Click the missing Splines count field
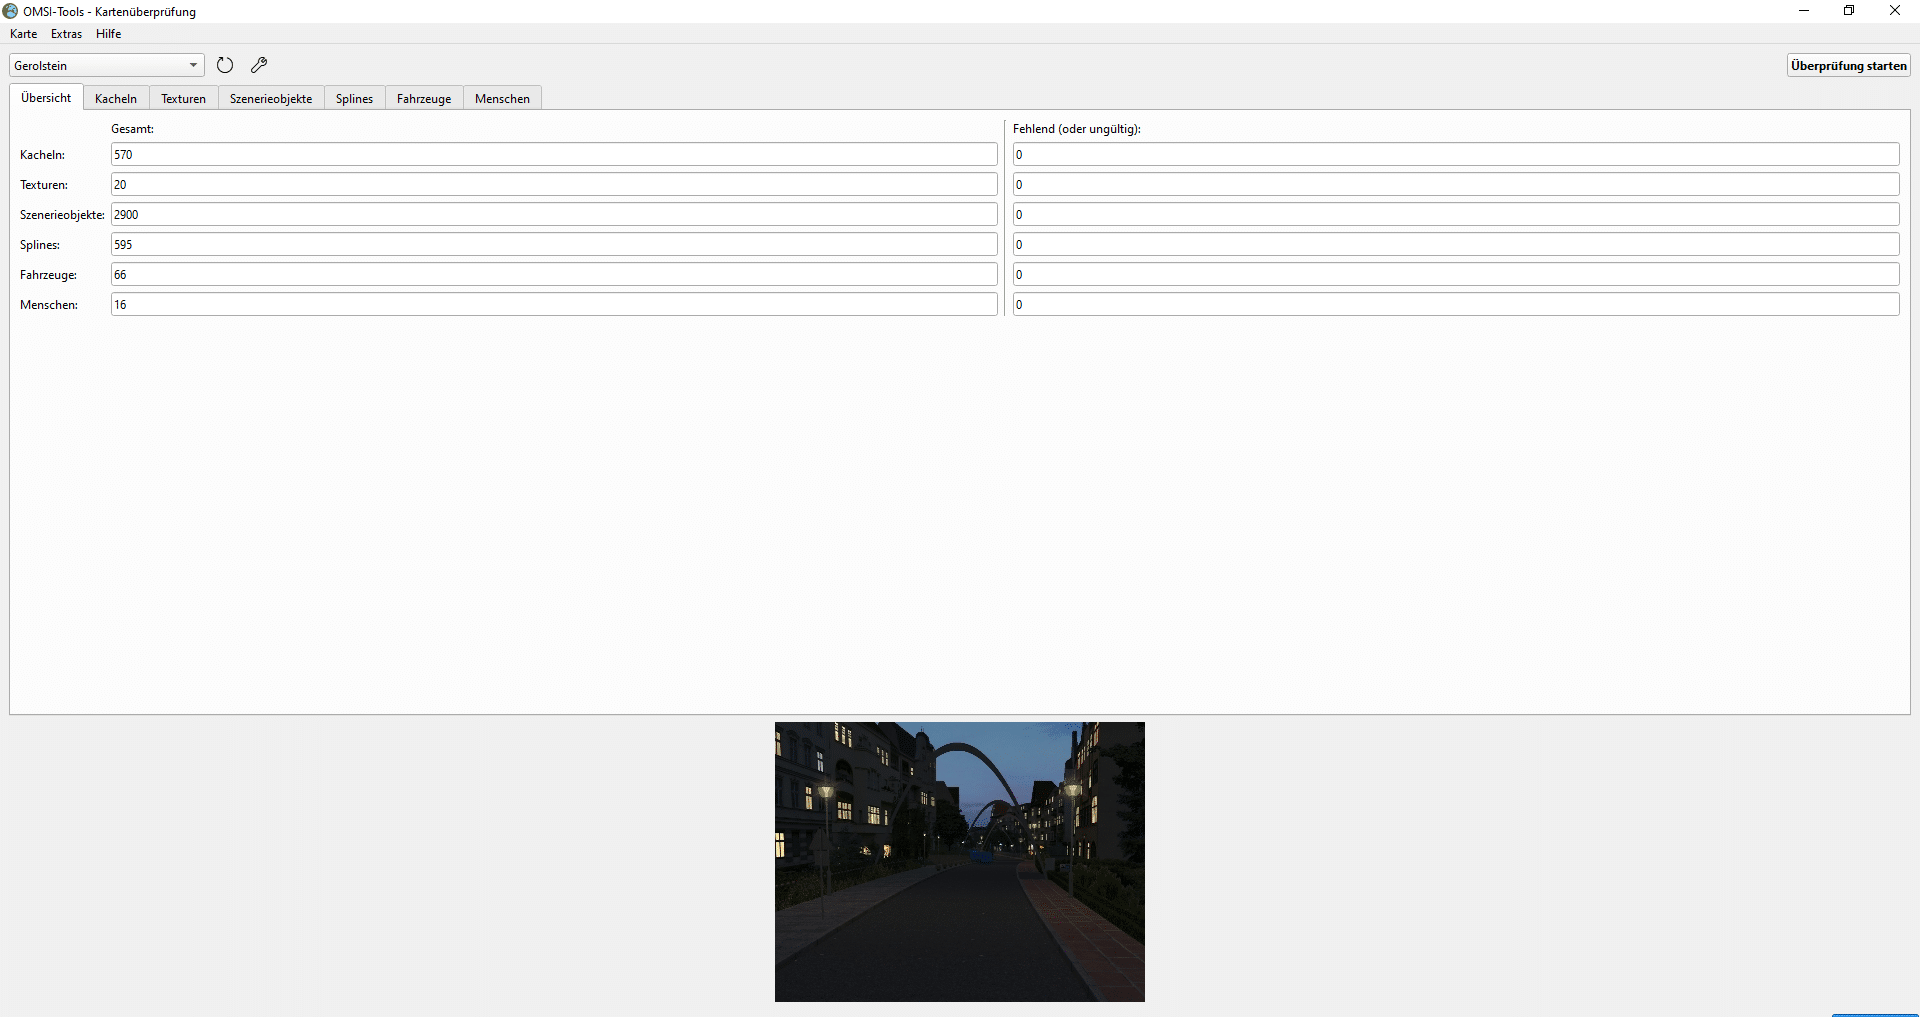1920x1017 pixels. (x=1455, y=244)
